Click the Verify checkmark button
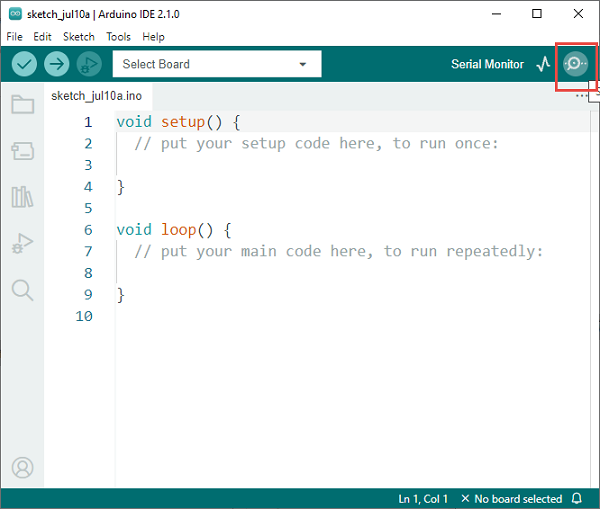Viewport: 600px width, 509px height. pyautogui.click(x=24, y=64)
